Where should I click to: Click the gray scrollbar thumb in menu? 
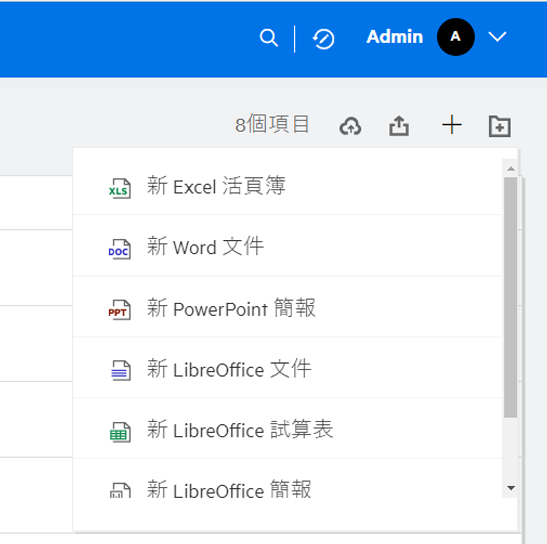[511, 297]
